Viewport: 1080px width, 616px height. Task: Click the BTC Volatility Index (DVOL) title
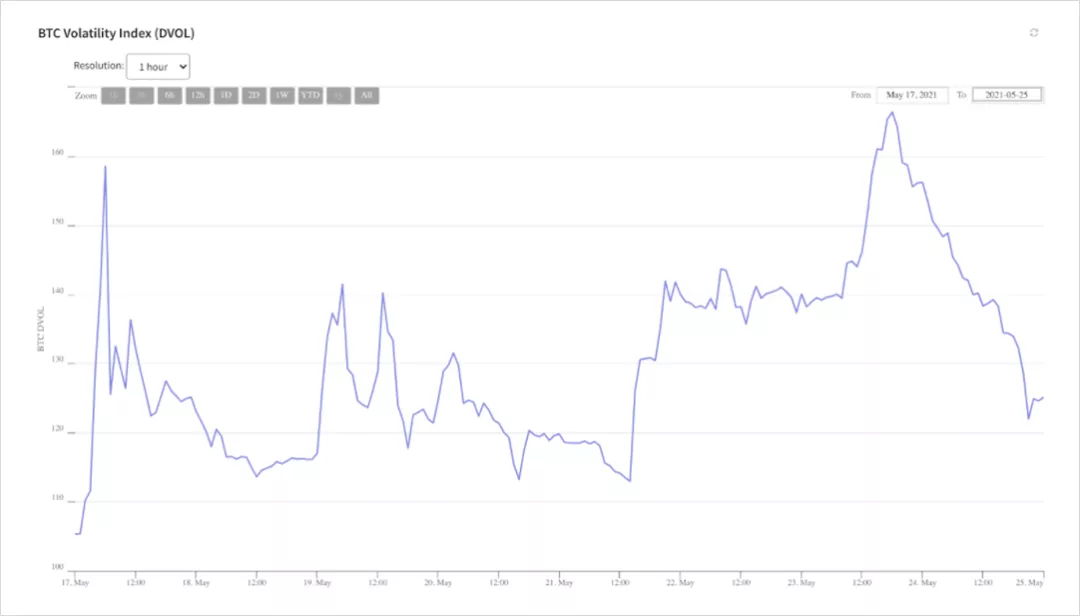tap(115, 33)
